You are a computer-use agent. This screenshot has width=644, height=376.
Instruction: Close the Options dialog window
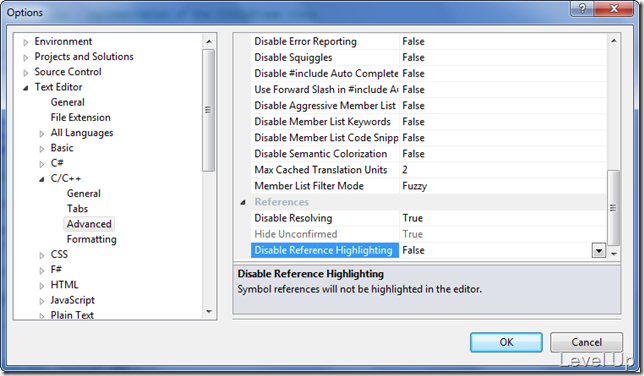pos(614,9)
